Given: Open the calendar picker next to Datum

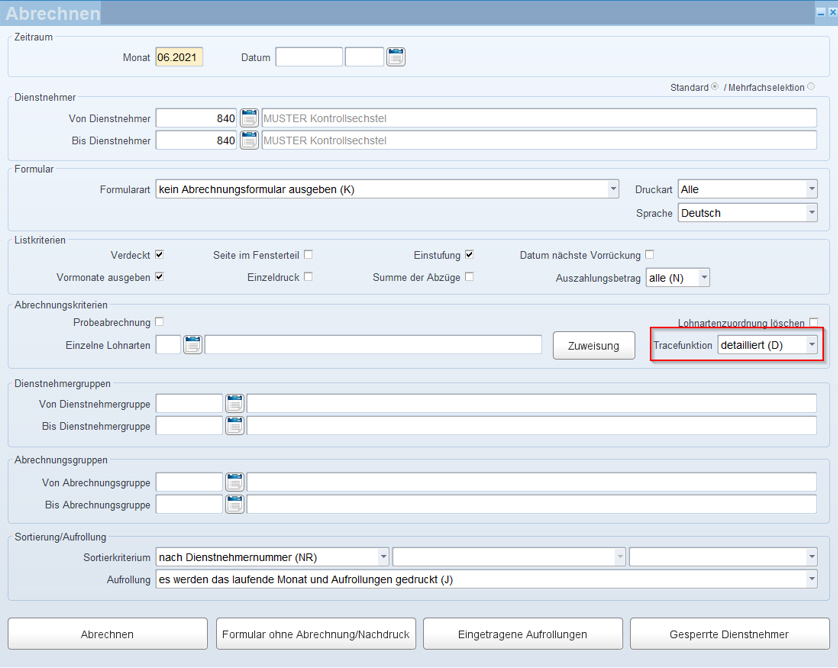Looking at the screenshot, I should click(396, 57).
